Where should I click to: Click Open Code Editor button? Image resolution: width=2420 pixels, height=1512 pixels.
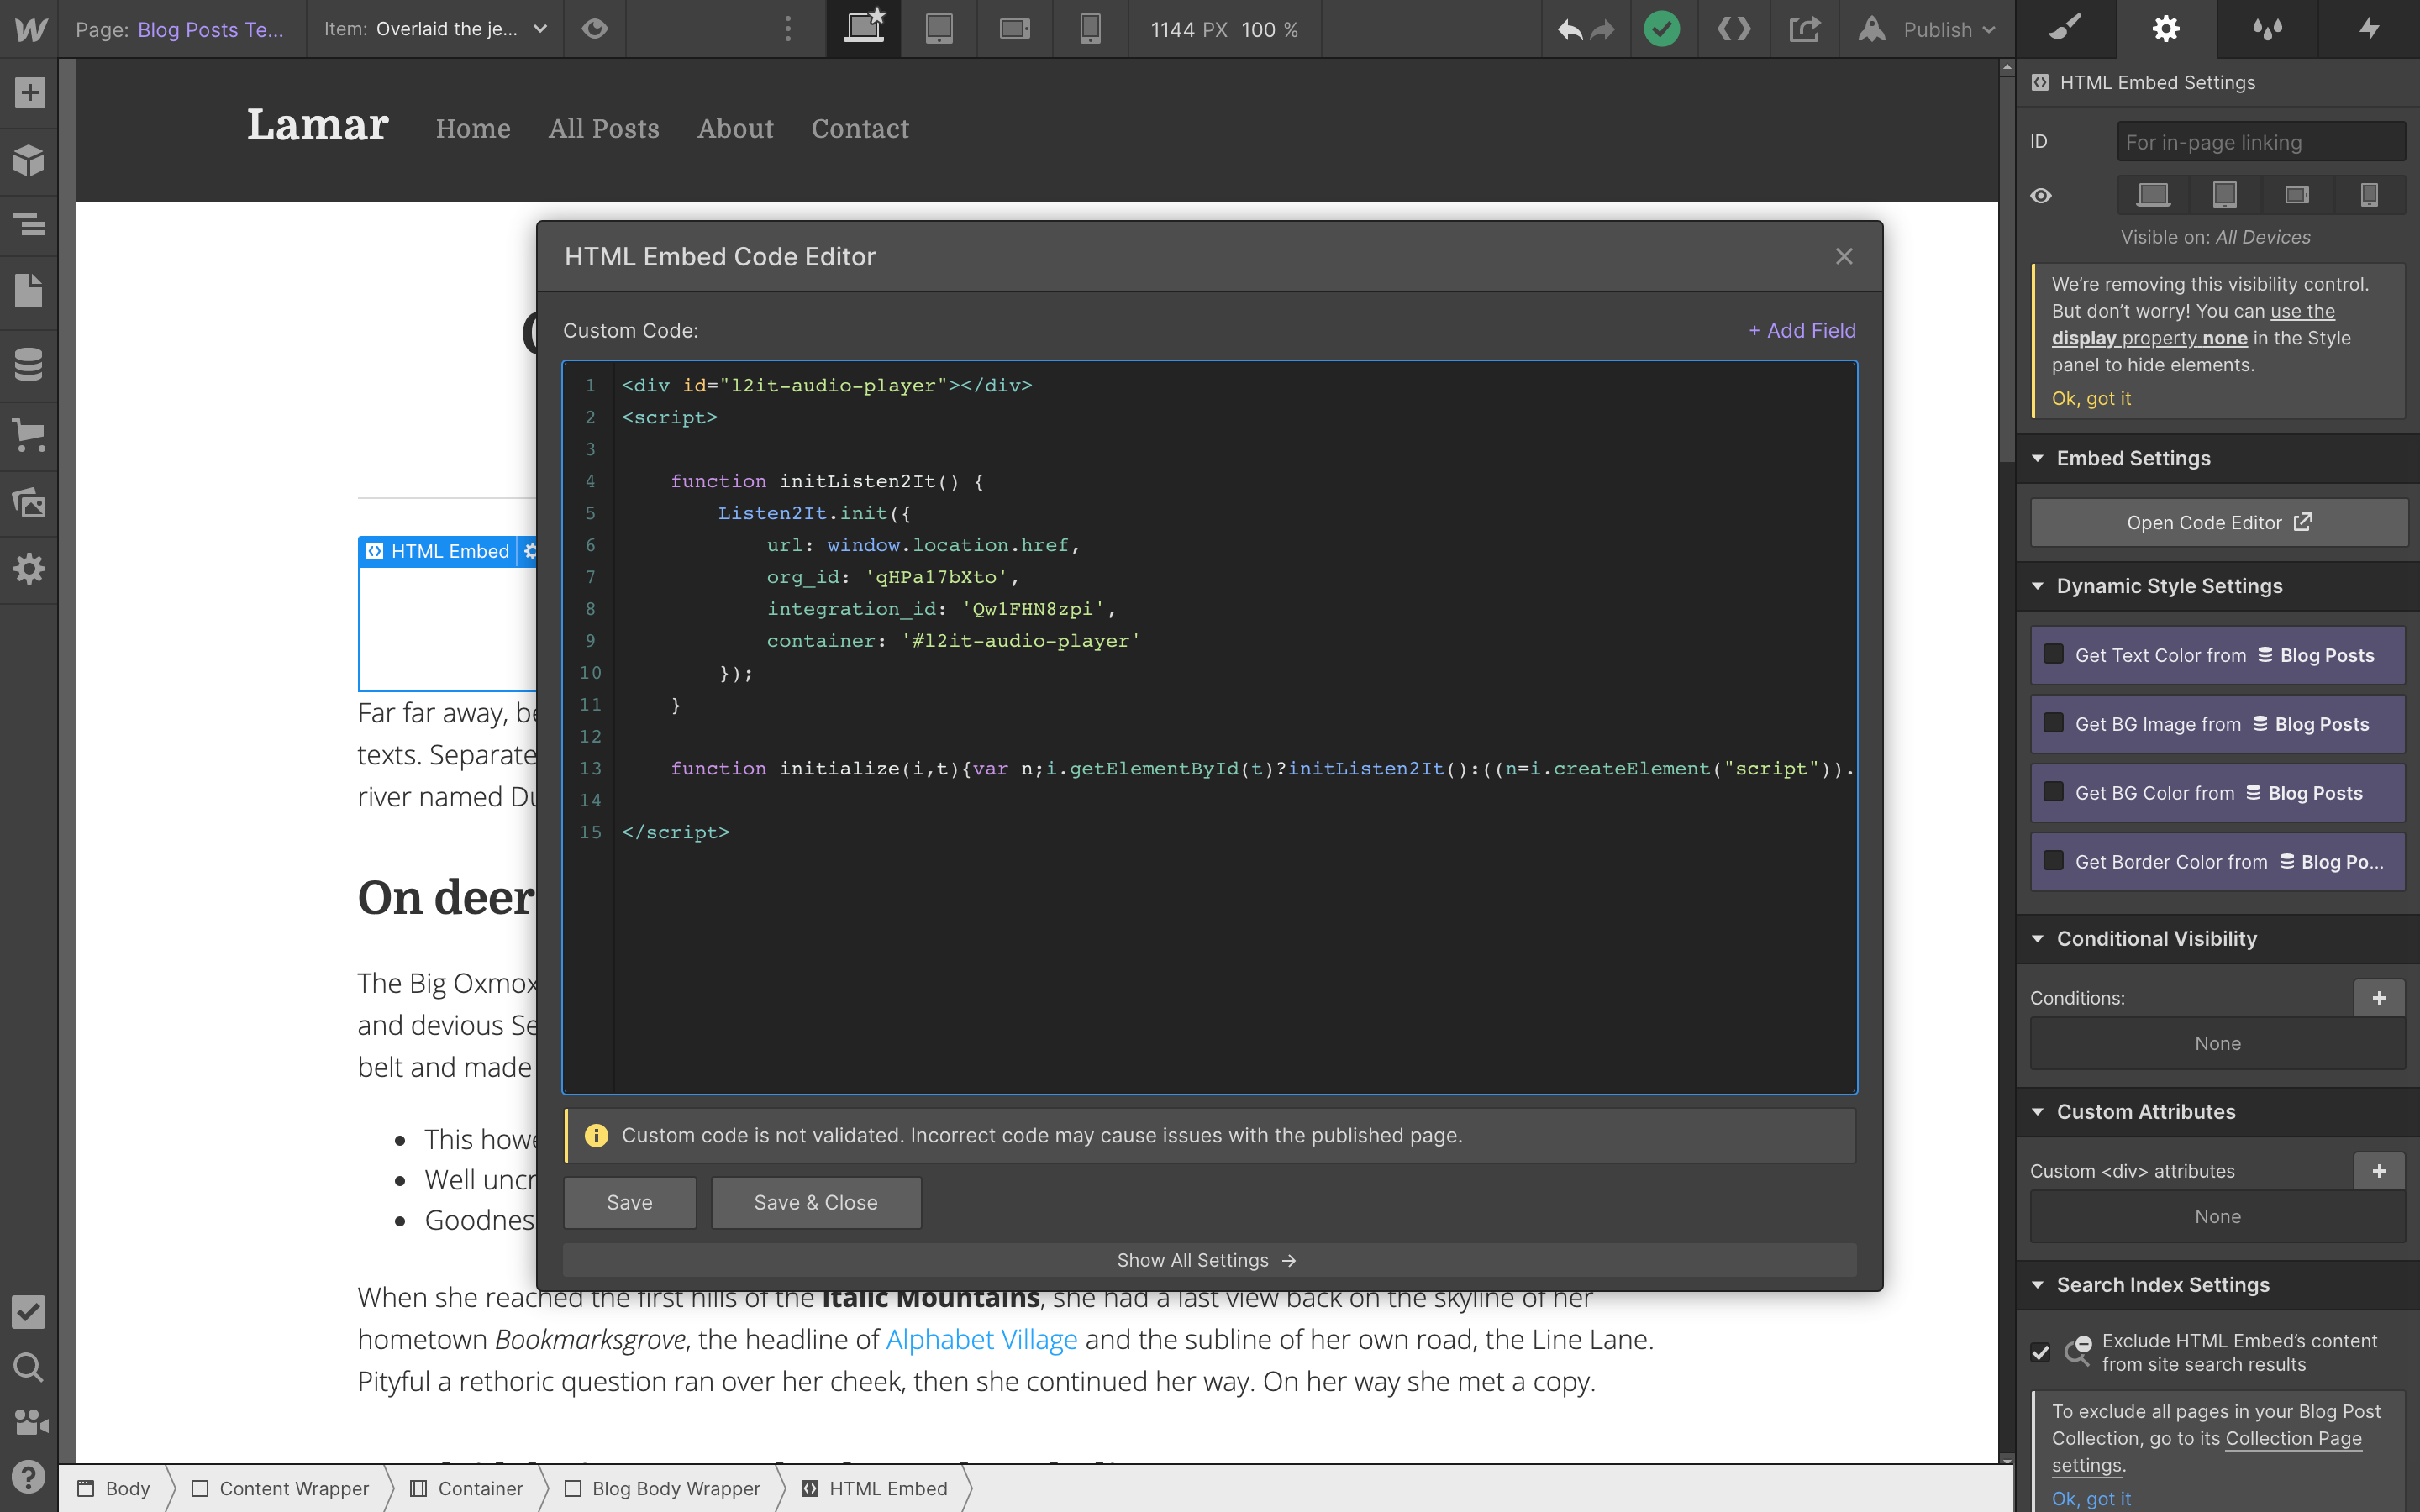2219,522
